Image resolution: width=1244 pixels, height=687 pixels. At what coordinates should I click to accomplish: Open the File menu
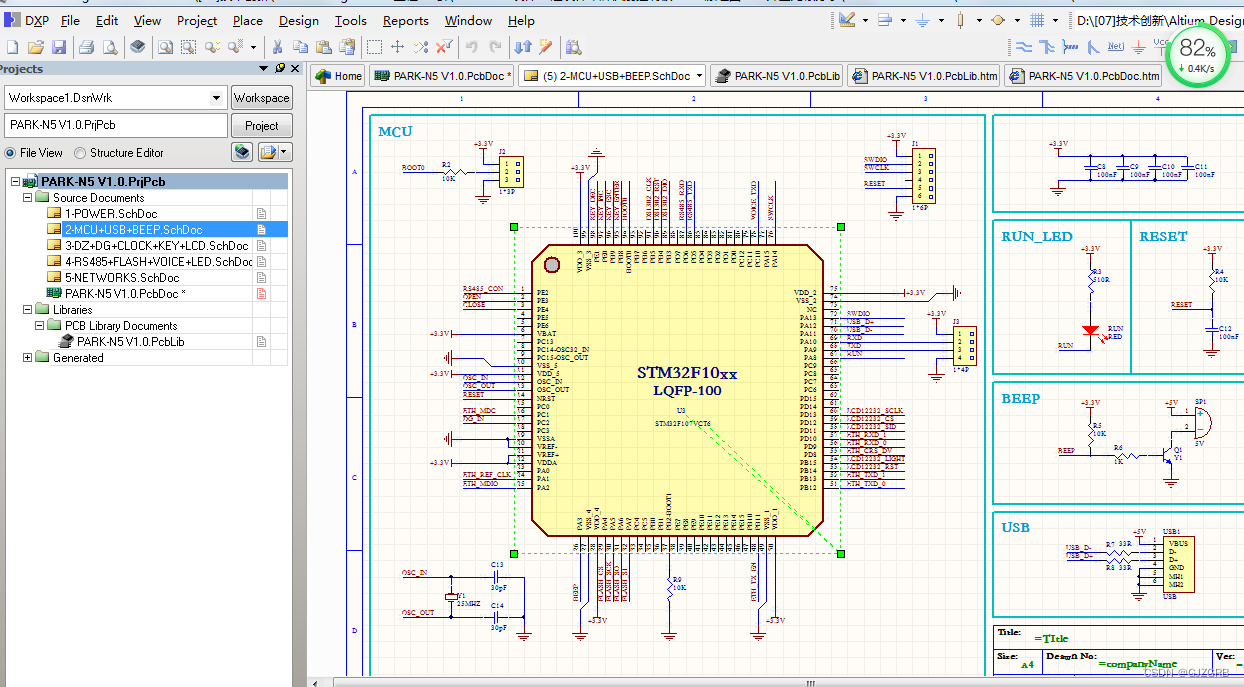[70, 20]
